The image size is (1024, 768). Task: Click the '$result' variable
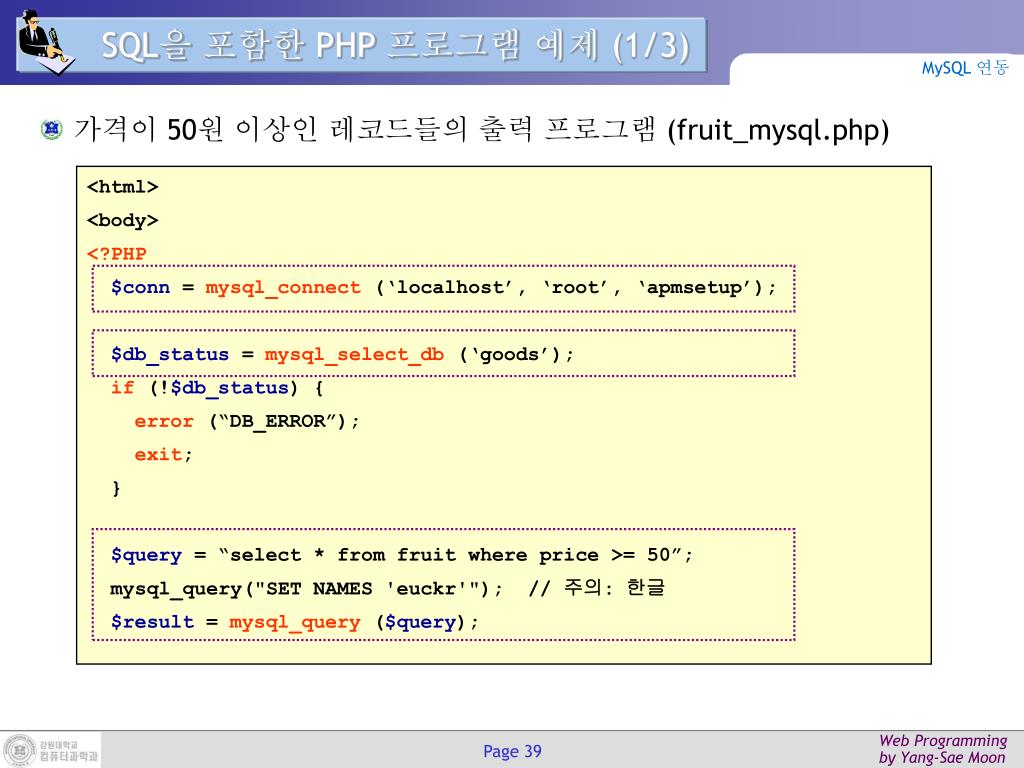click(152, 622)
